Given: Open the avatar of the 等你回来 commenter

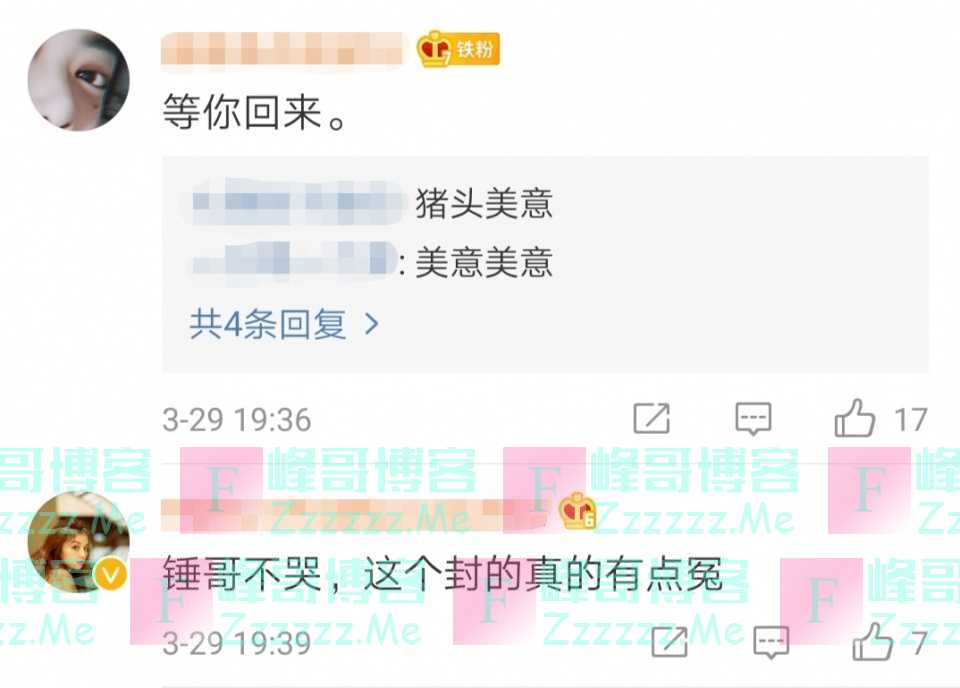Looking at the screenshot, I should 78,80.
